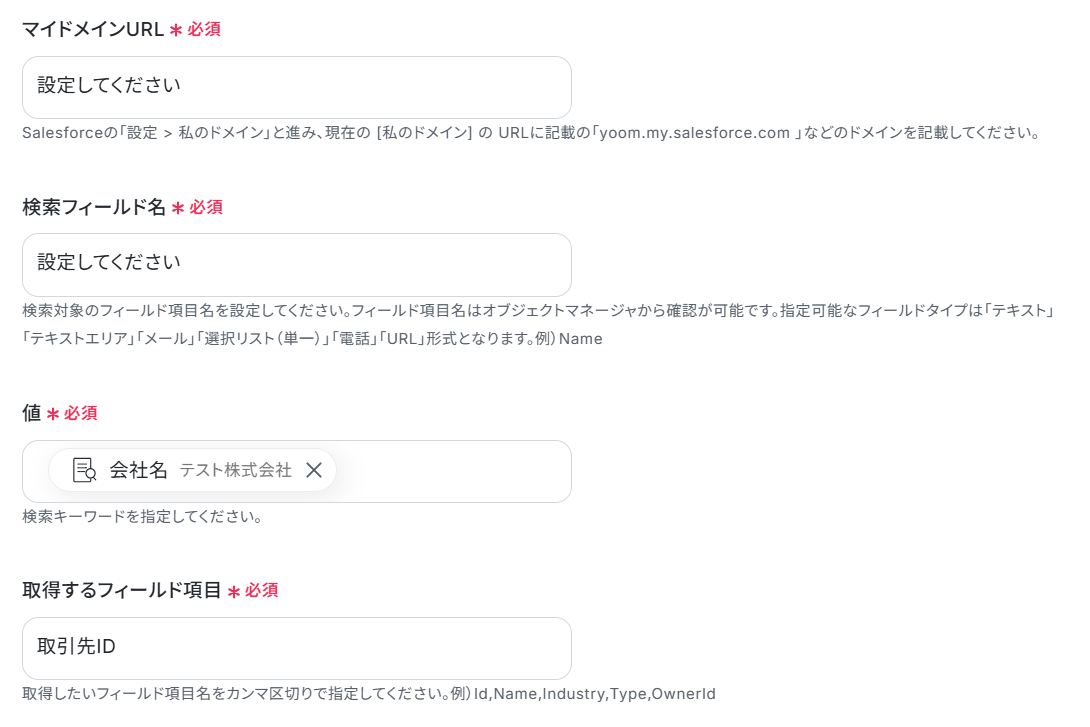Click the 検索フィールド名 field label
This screenshot has height=727, width=1090.
(94, 207)
